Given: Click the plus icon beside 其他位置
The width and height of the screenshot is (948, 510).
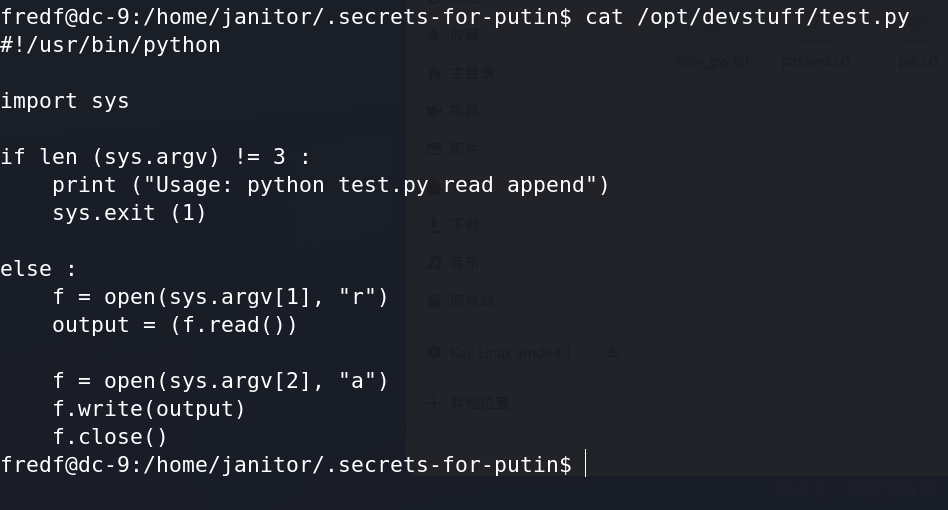Looking at the screenshot, I should tap(434, 403).
